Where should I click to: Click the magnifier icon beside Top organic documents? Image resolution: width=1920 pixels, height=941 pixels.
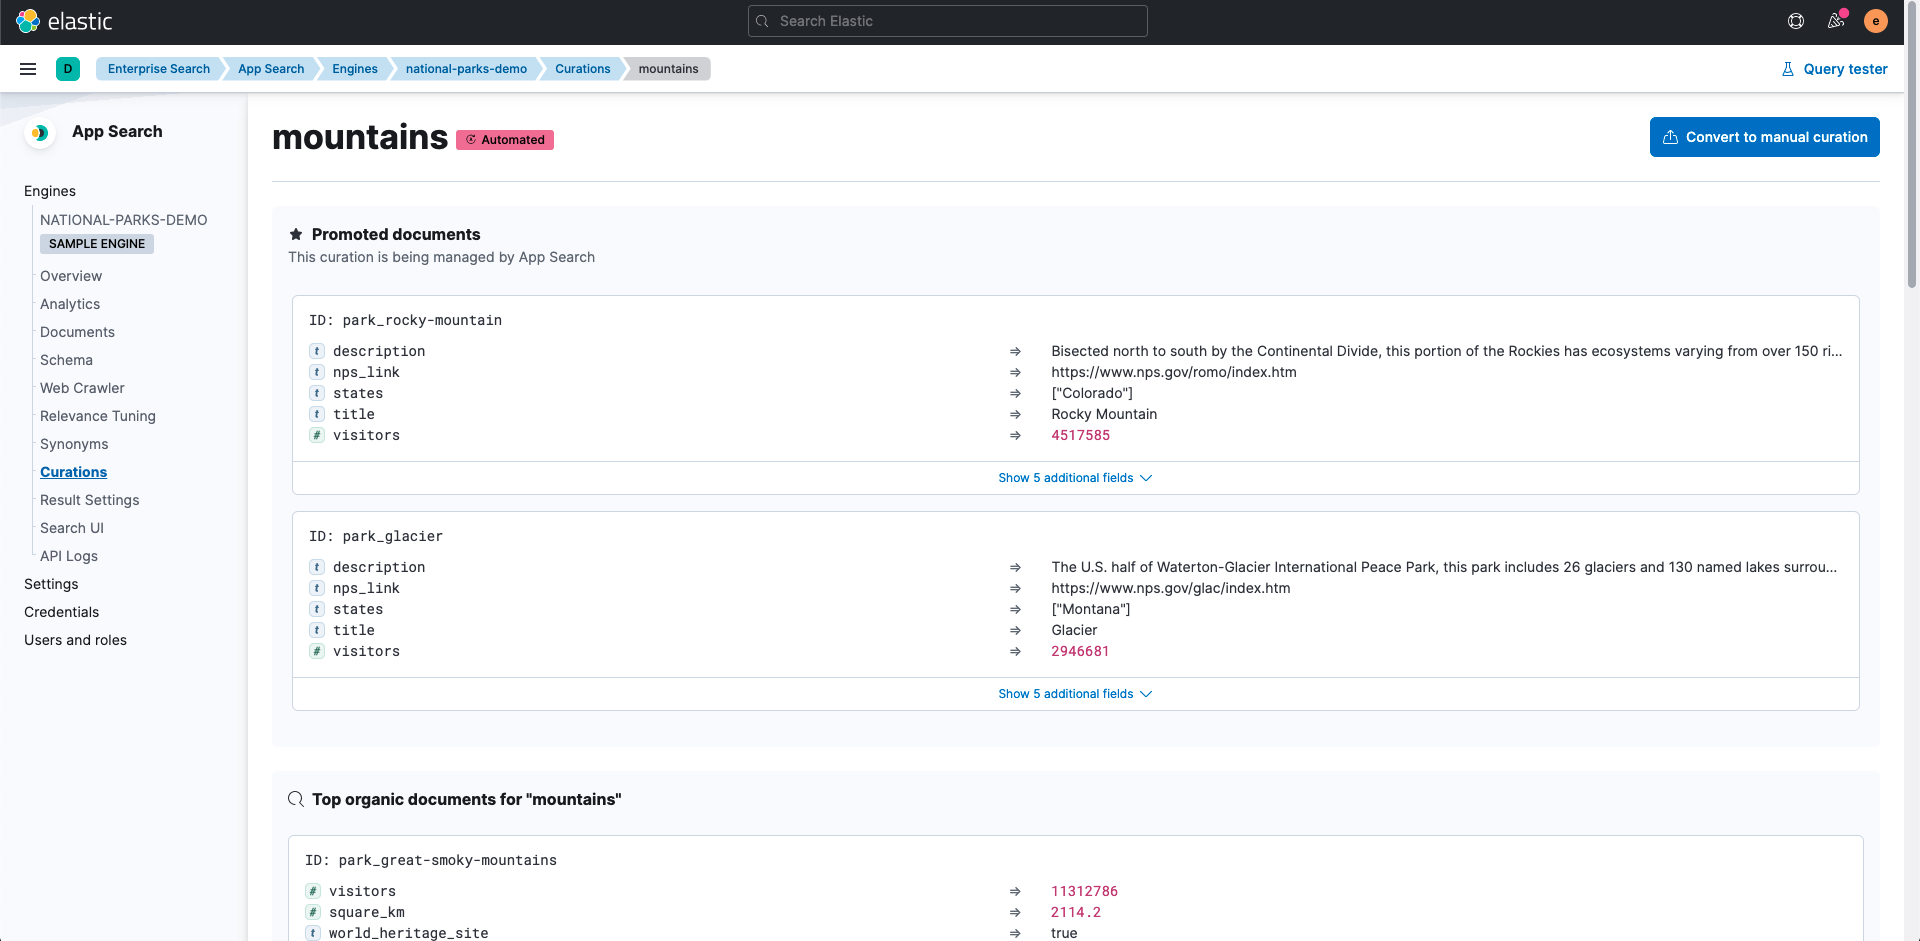tap(296, 799)
